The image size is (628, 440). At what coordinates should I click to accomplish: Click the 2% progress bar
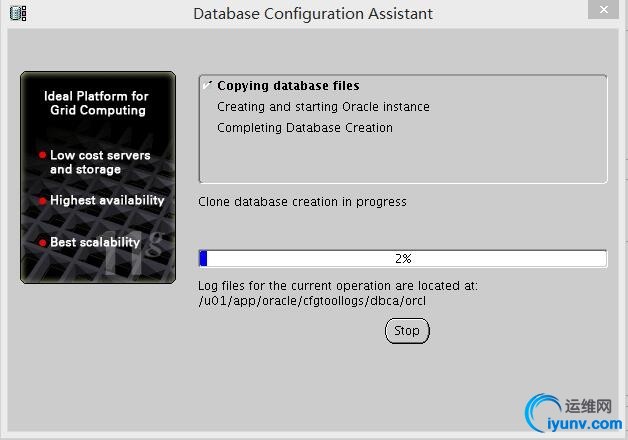[x=403, y=258]
